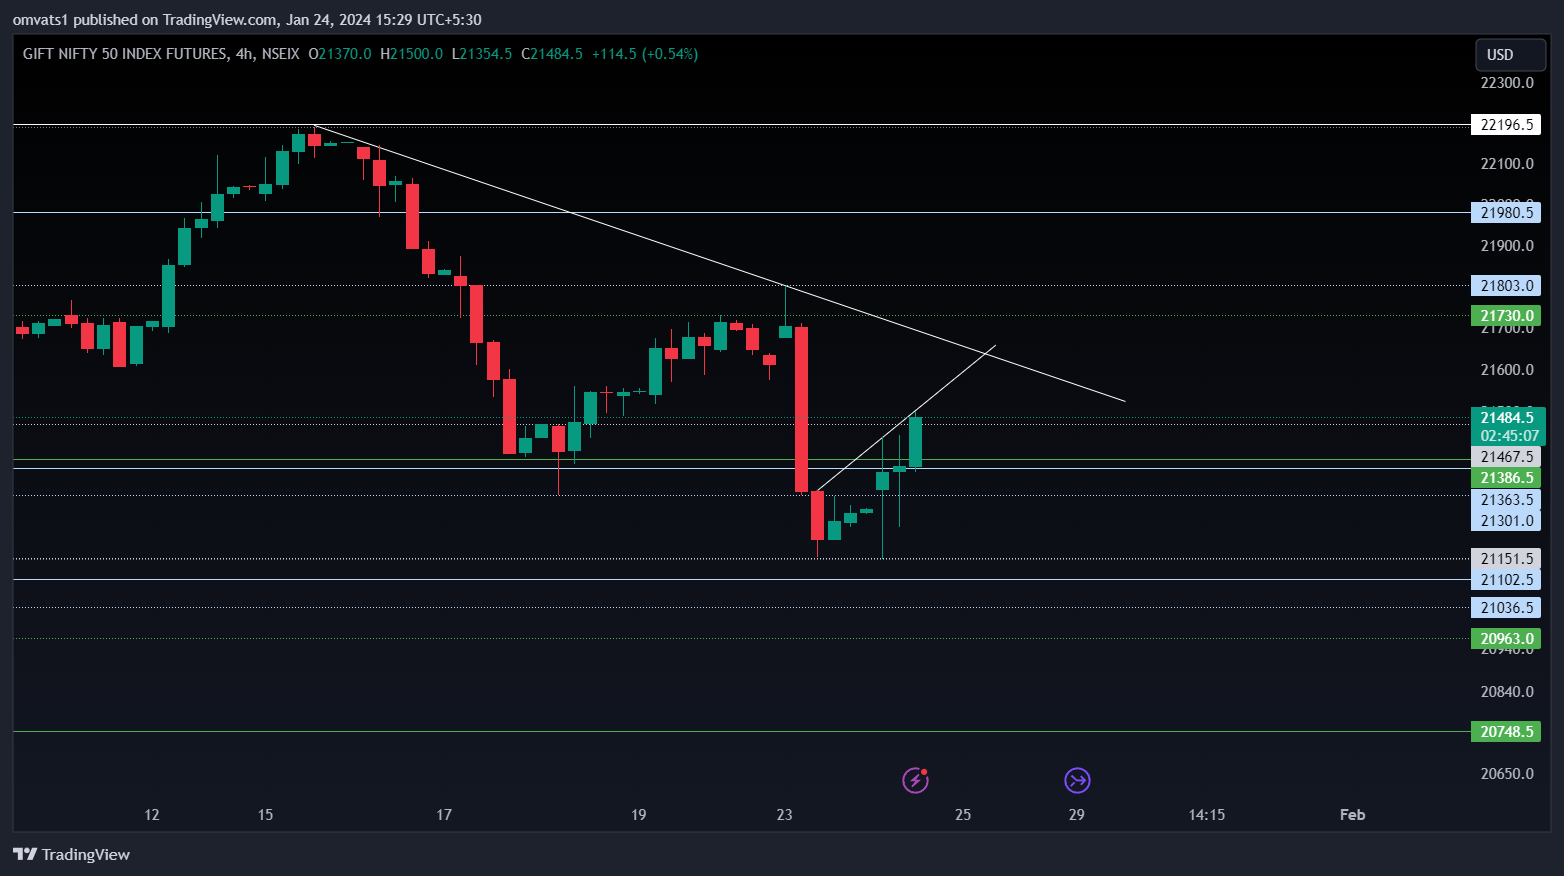1564x876 pixels.
Task: Click date 29 on time axis
Action: [1076, 815]
